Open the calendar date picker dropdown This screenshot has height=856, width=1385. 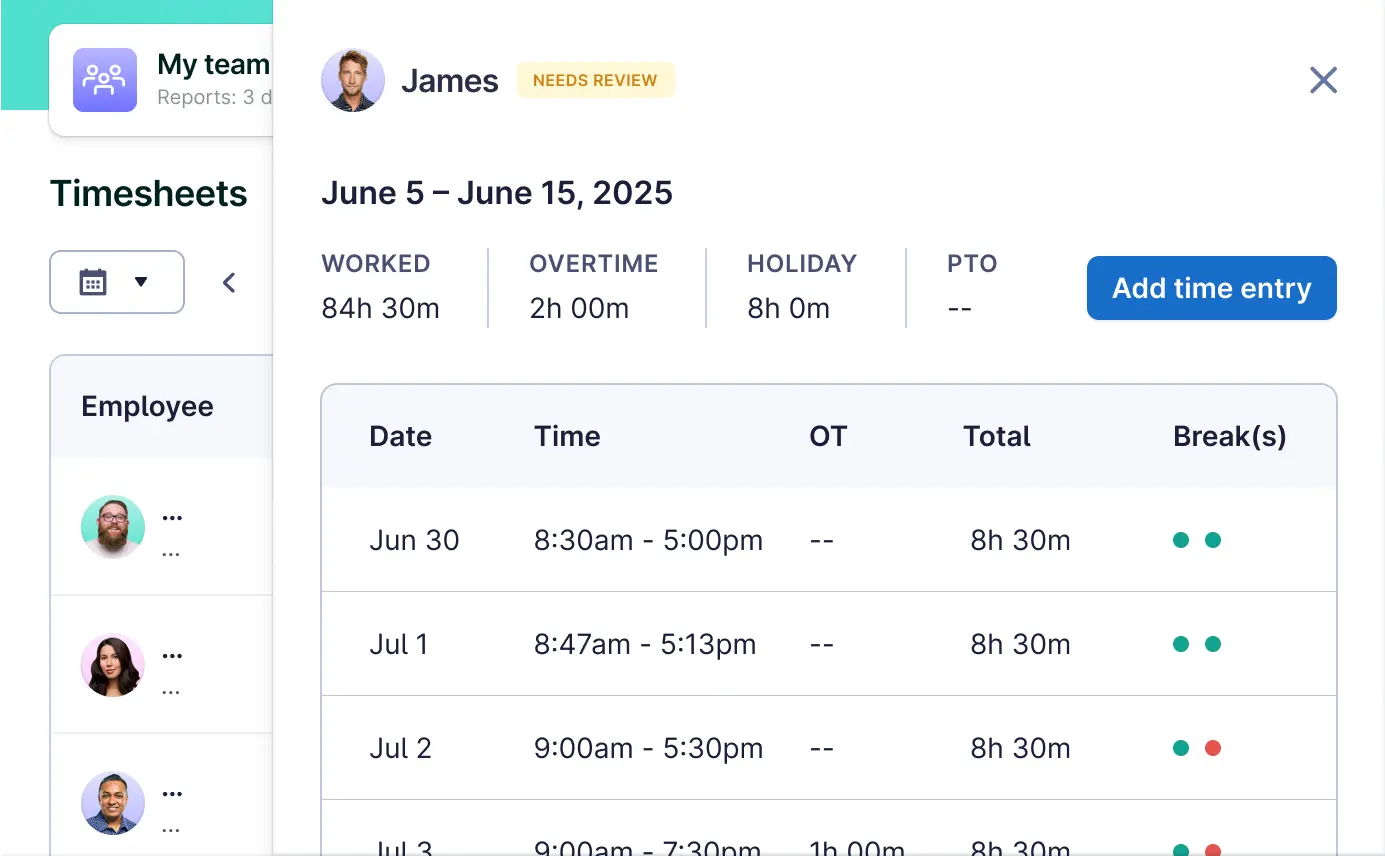(141, 282)
